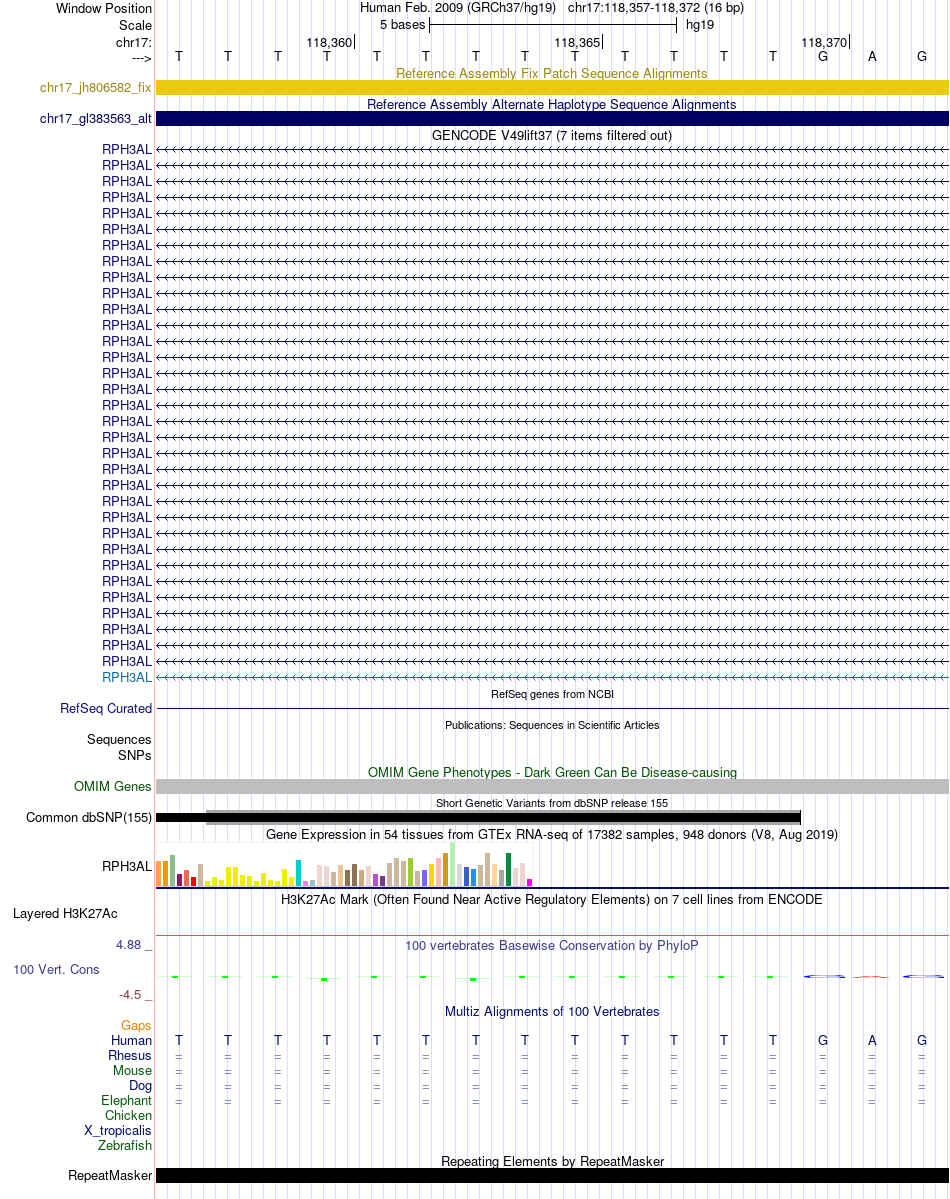Image resolution: width=950 pixels, height=1199 pixels.
Task: Click the yellow fix patch alignment bar
Action: [552, 88]
